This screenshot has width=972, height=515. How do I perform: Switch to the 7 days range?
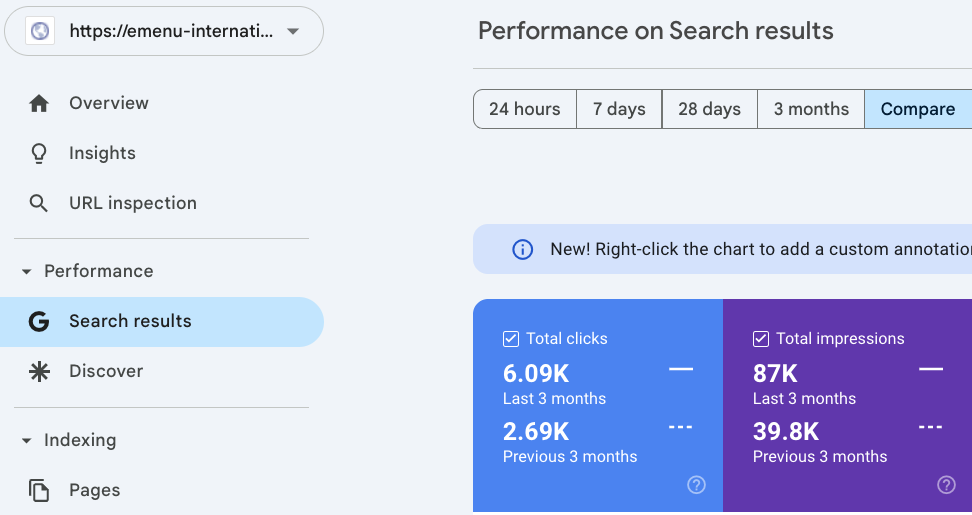619,110
